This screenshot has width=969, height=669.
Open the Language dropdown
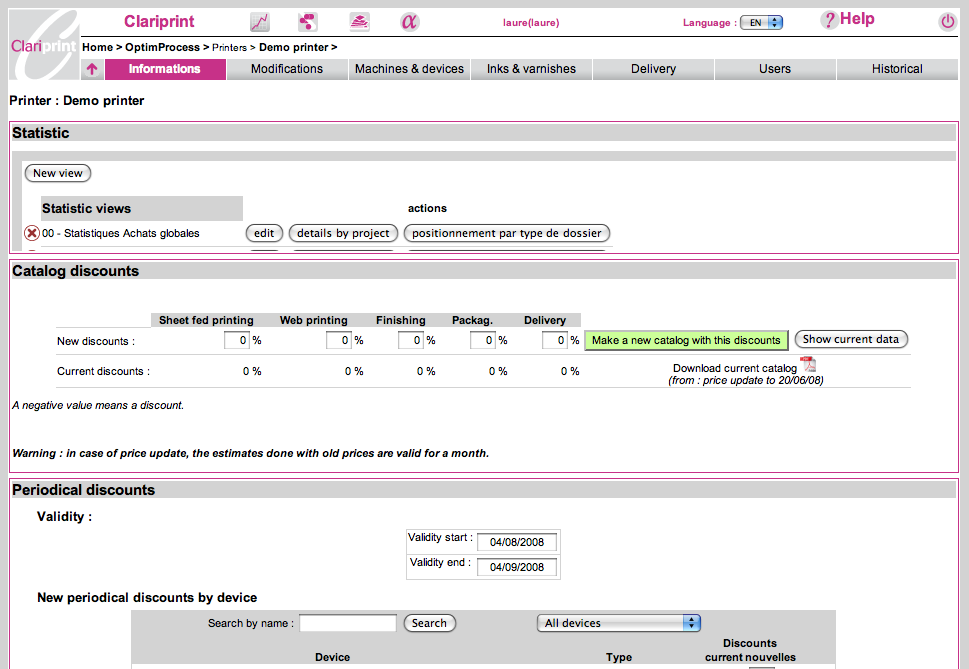[761, 22]
